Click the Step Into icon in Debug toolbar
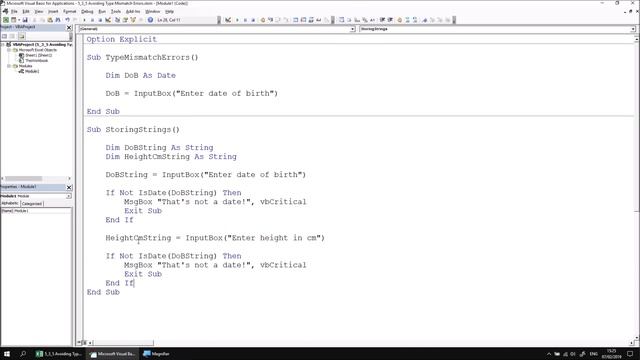Screen dimensions: 640x360 (270, 20)
